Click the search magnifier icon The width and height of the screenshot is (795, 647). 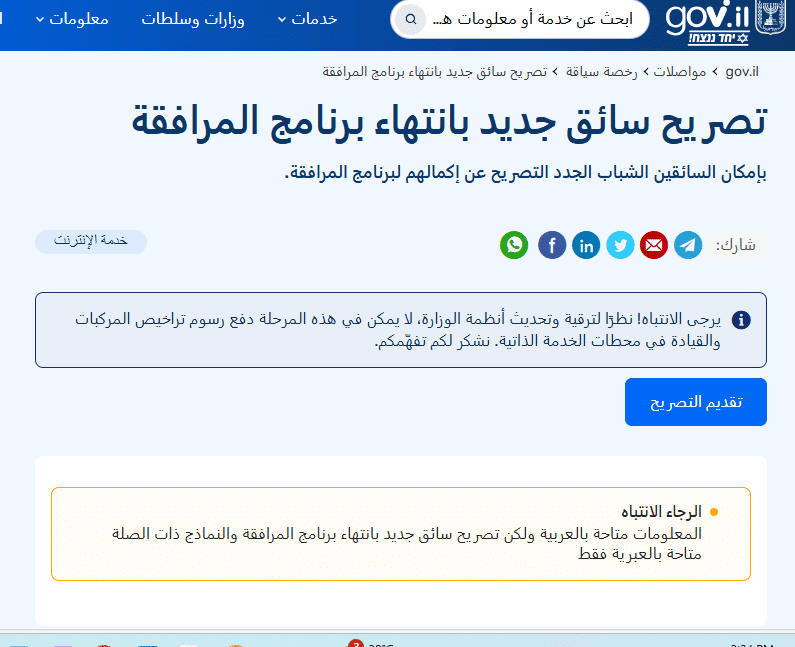coord(410,19)
